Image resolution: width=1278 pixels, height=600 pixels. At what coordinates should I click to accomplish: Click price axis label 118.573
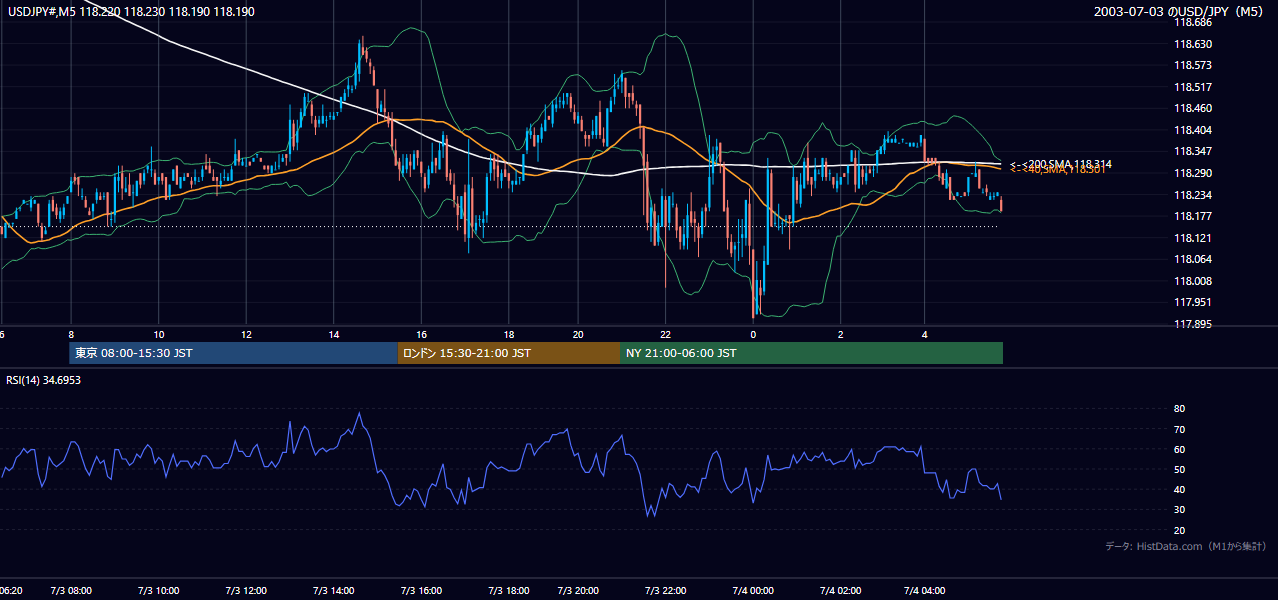point(1193,65)
